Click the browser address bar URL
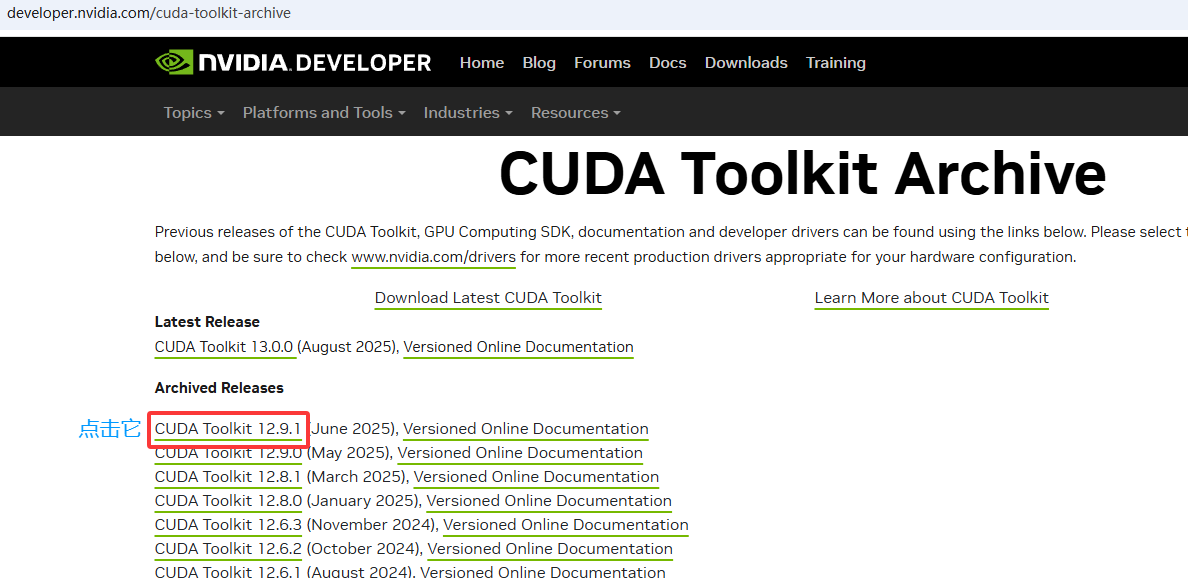 [x=148, y=13]
